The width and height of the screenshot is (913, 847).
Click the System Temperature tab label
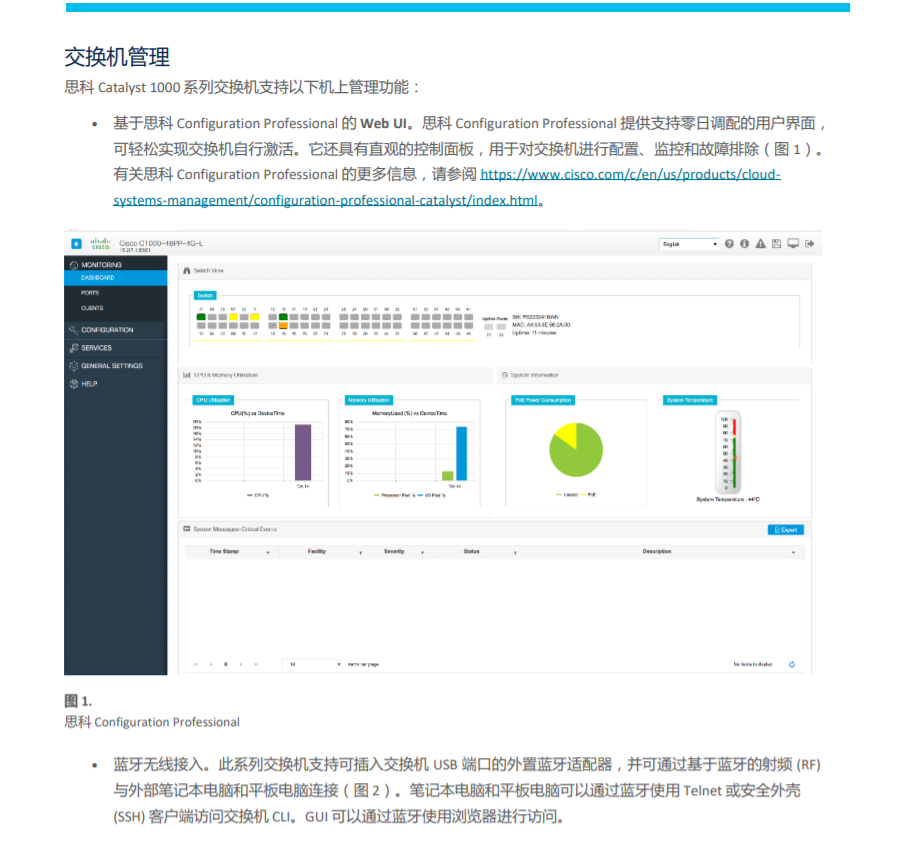690,401
